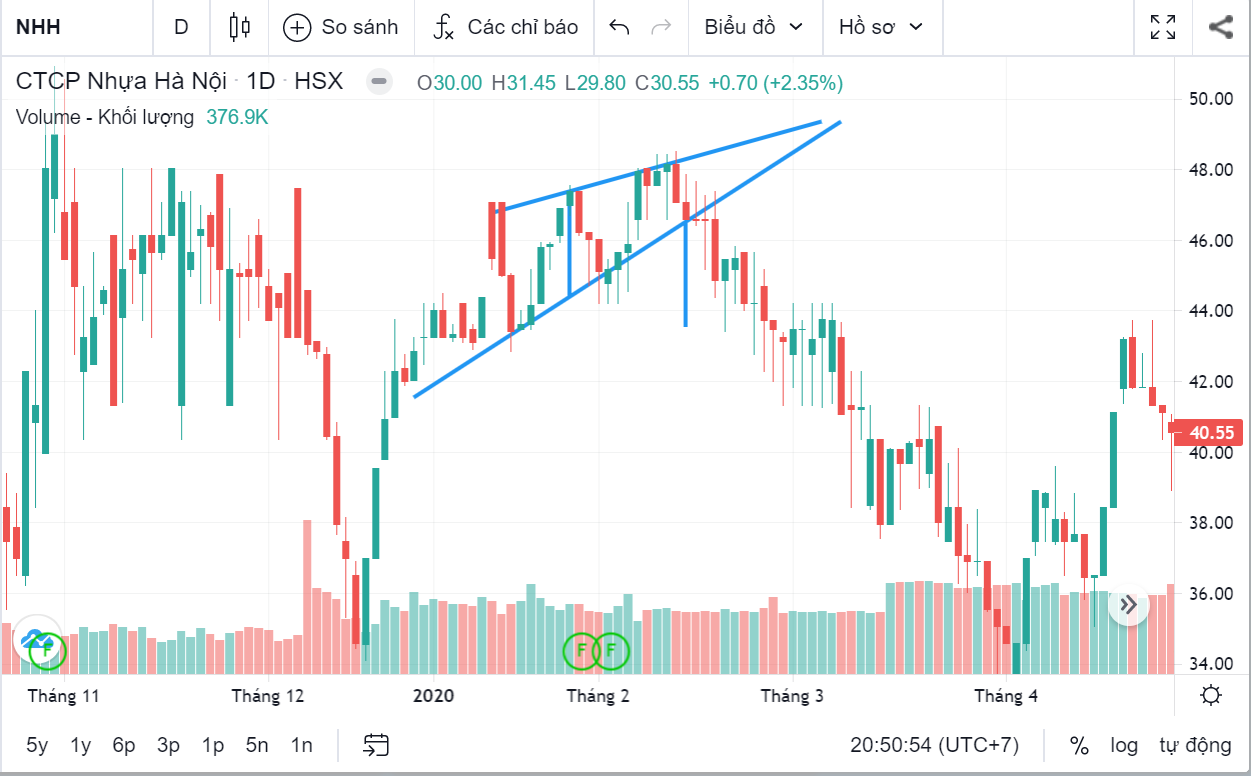Viewport: 1251px width, 776px height.
Task: Click the 48.00 price axis label
Action: click(x=1210, y=170)
